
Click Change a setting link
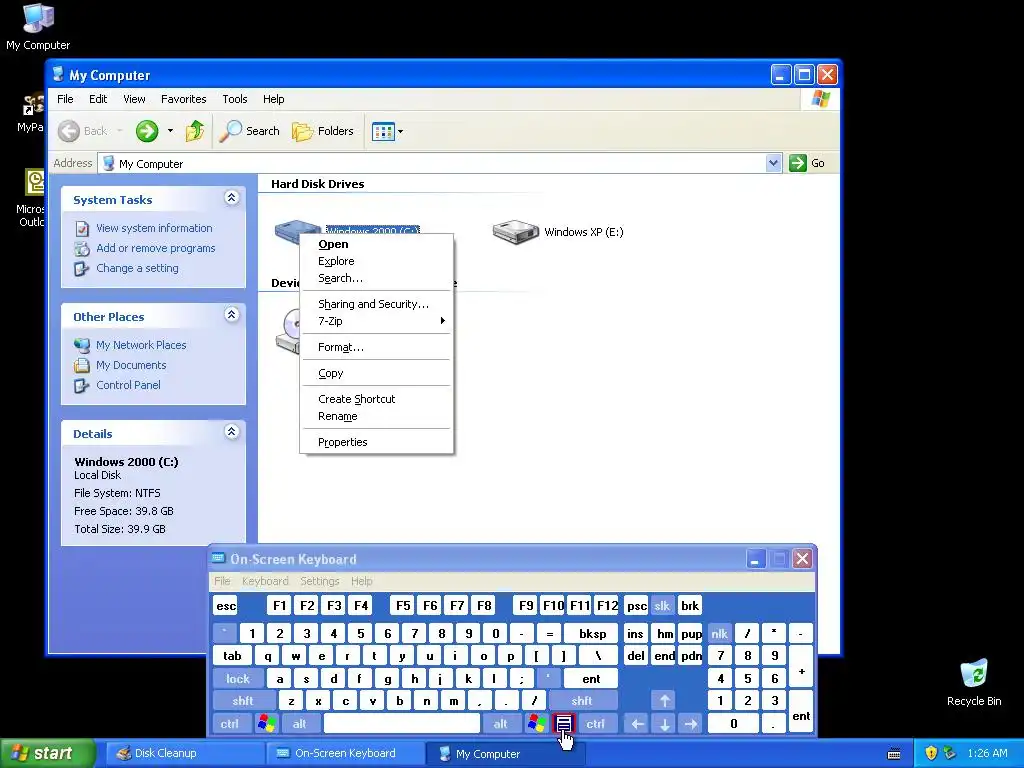pos(137,268)
